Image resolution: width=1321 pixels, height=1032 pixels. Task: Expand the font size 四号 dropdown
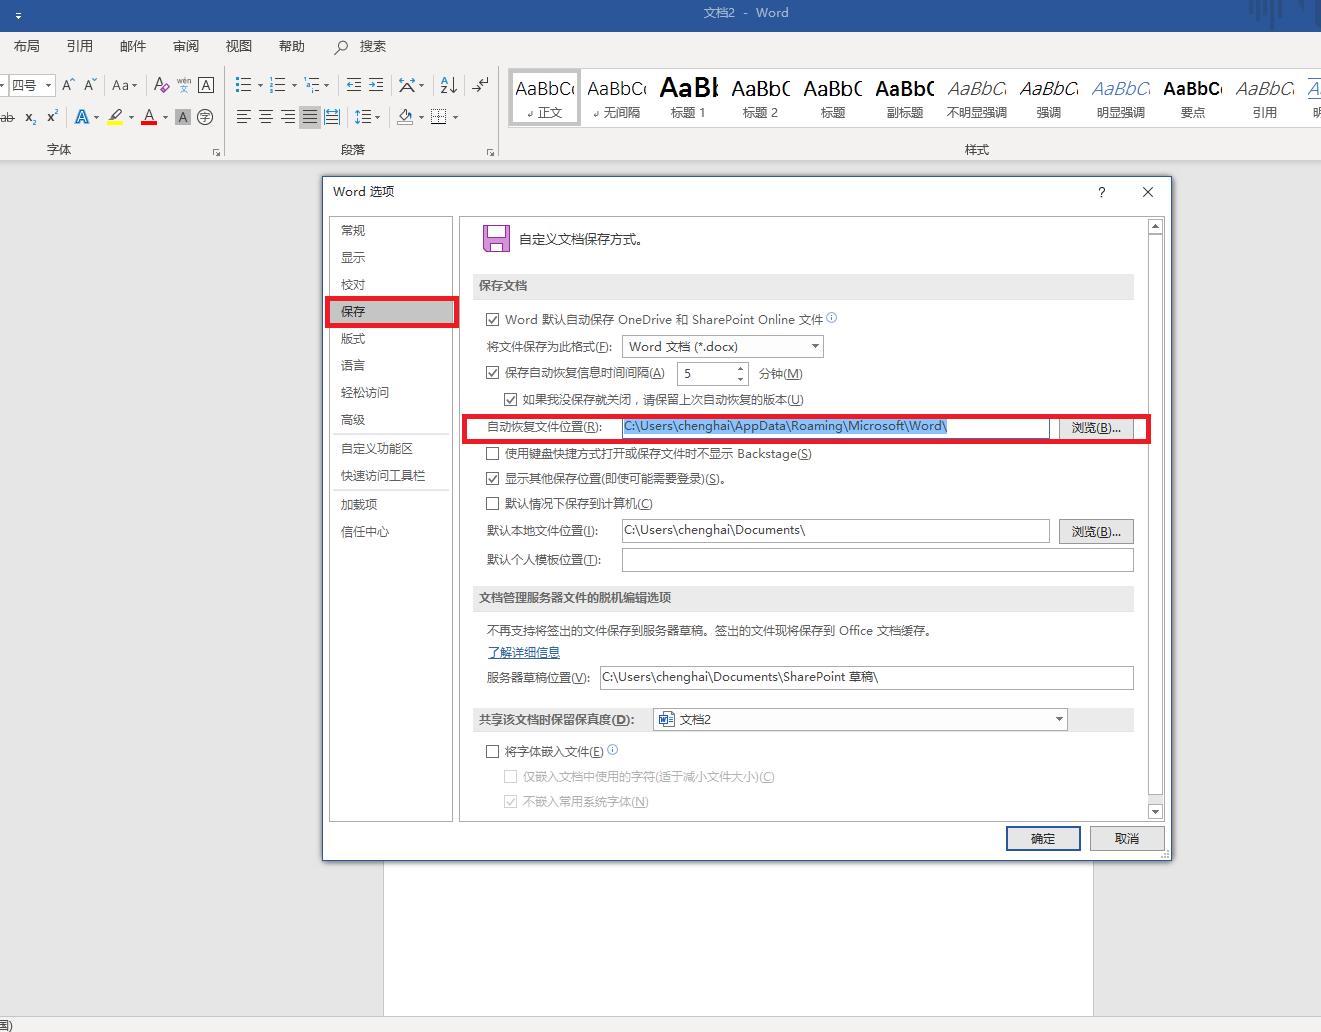click(48, 85)
